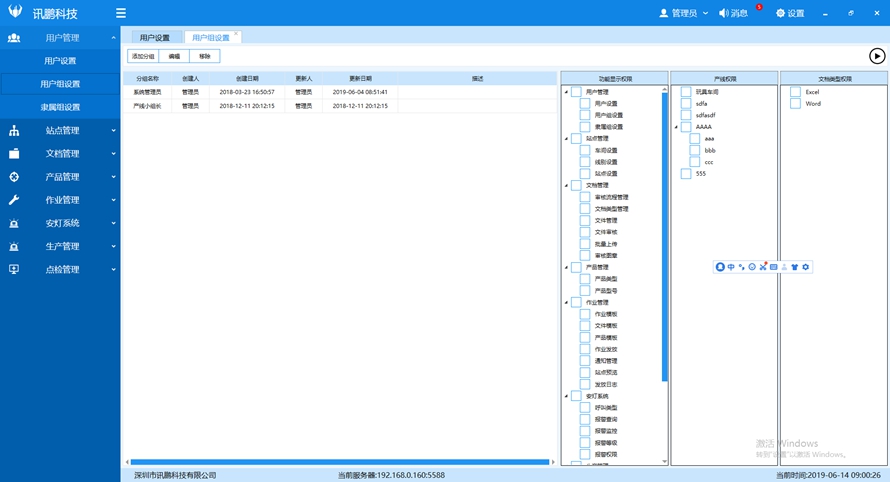Click the 移除 button

205,56
